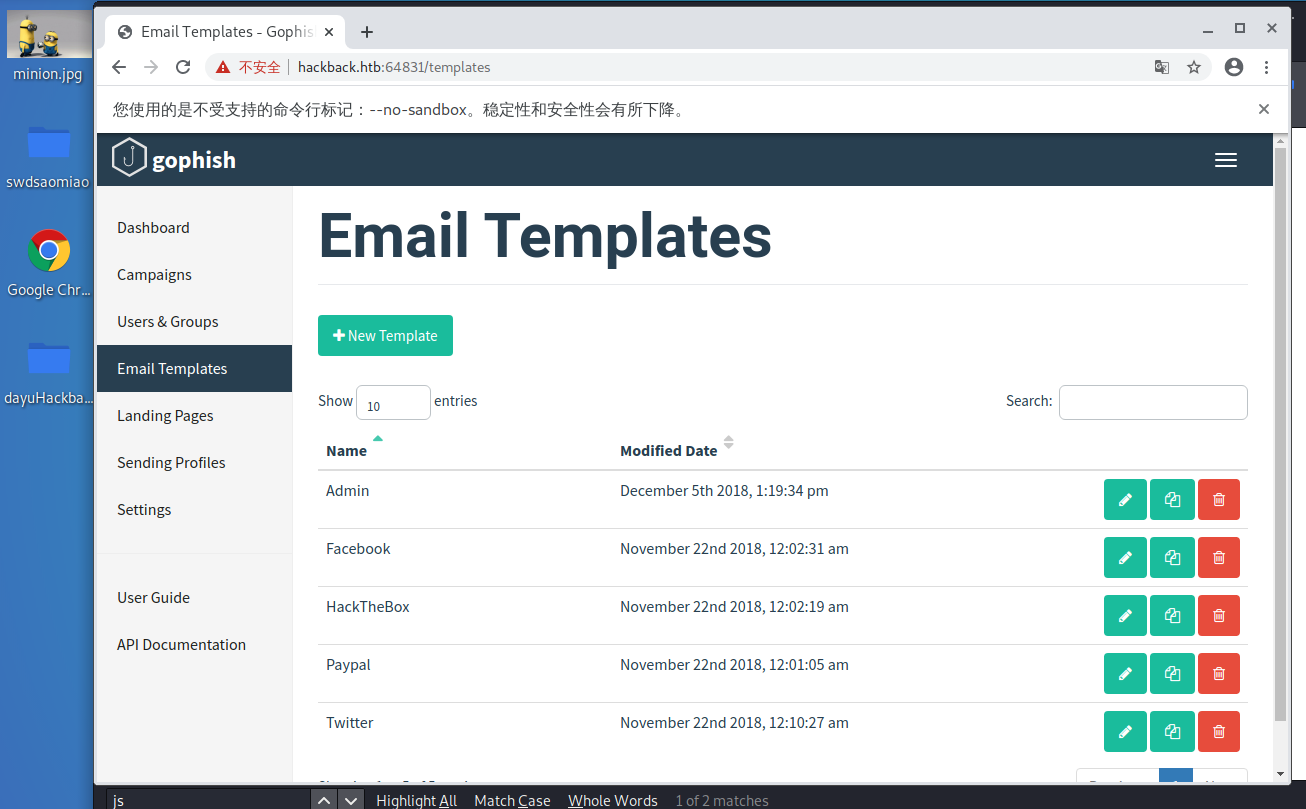Open the translate page icon

pos(1161,67)
